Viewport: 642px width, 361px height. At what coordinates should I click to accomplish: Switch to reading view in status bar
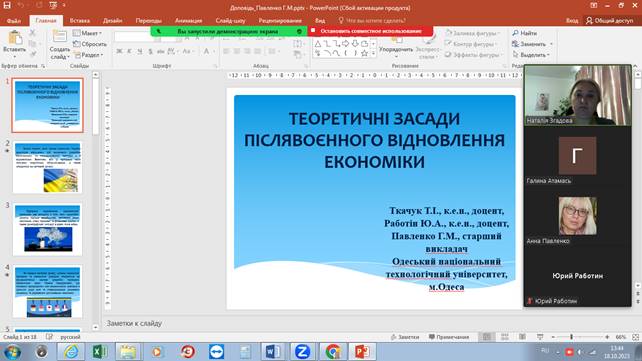(x=522, y=337)
